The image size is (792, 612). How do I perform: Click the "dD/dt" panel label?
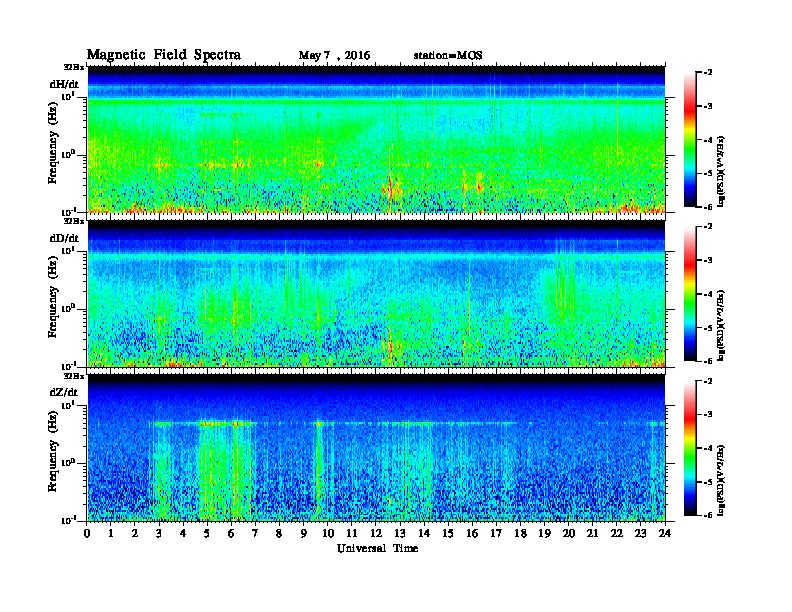(64, 238)
